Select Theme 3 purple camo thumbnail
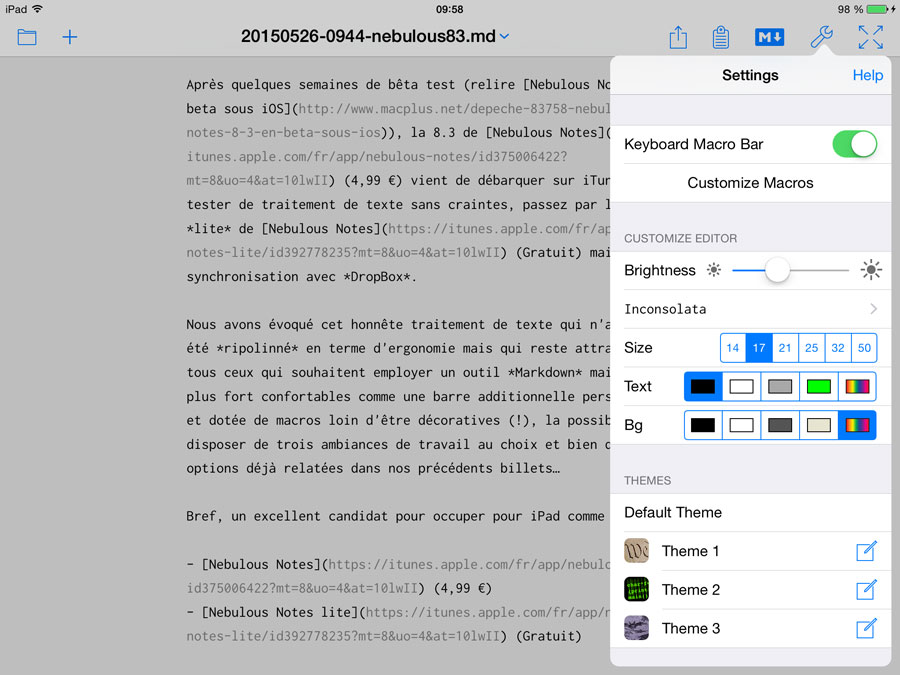The height and width of the screenshot is (675, 900). (637, 628)
